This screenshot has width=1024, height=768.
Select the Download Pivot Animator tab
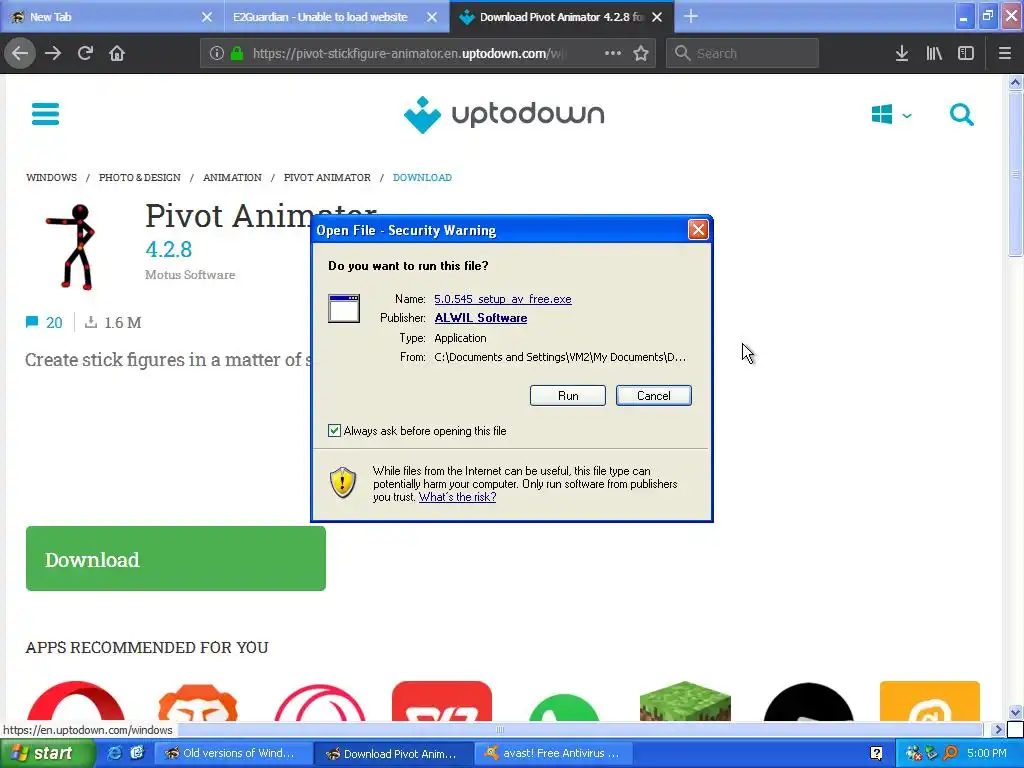coord(562,17)
